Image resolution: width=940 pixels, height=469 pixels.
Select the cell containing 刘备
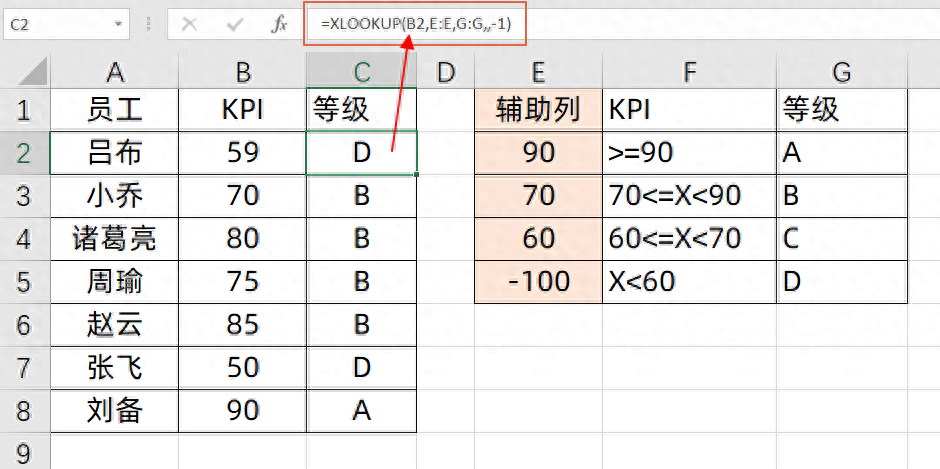pos(115,411)
